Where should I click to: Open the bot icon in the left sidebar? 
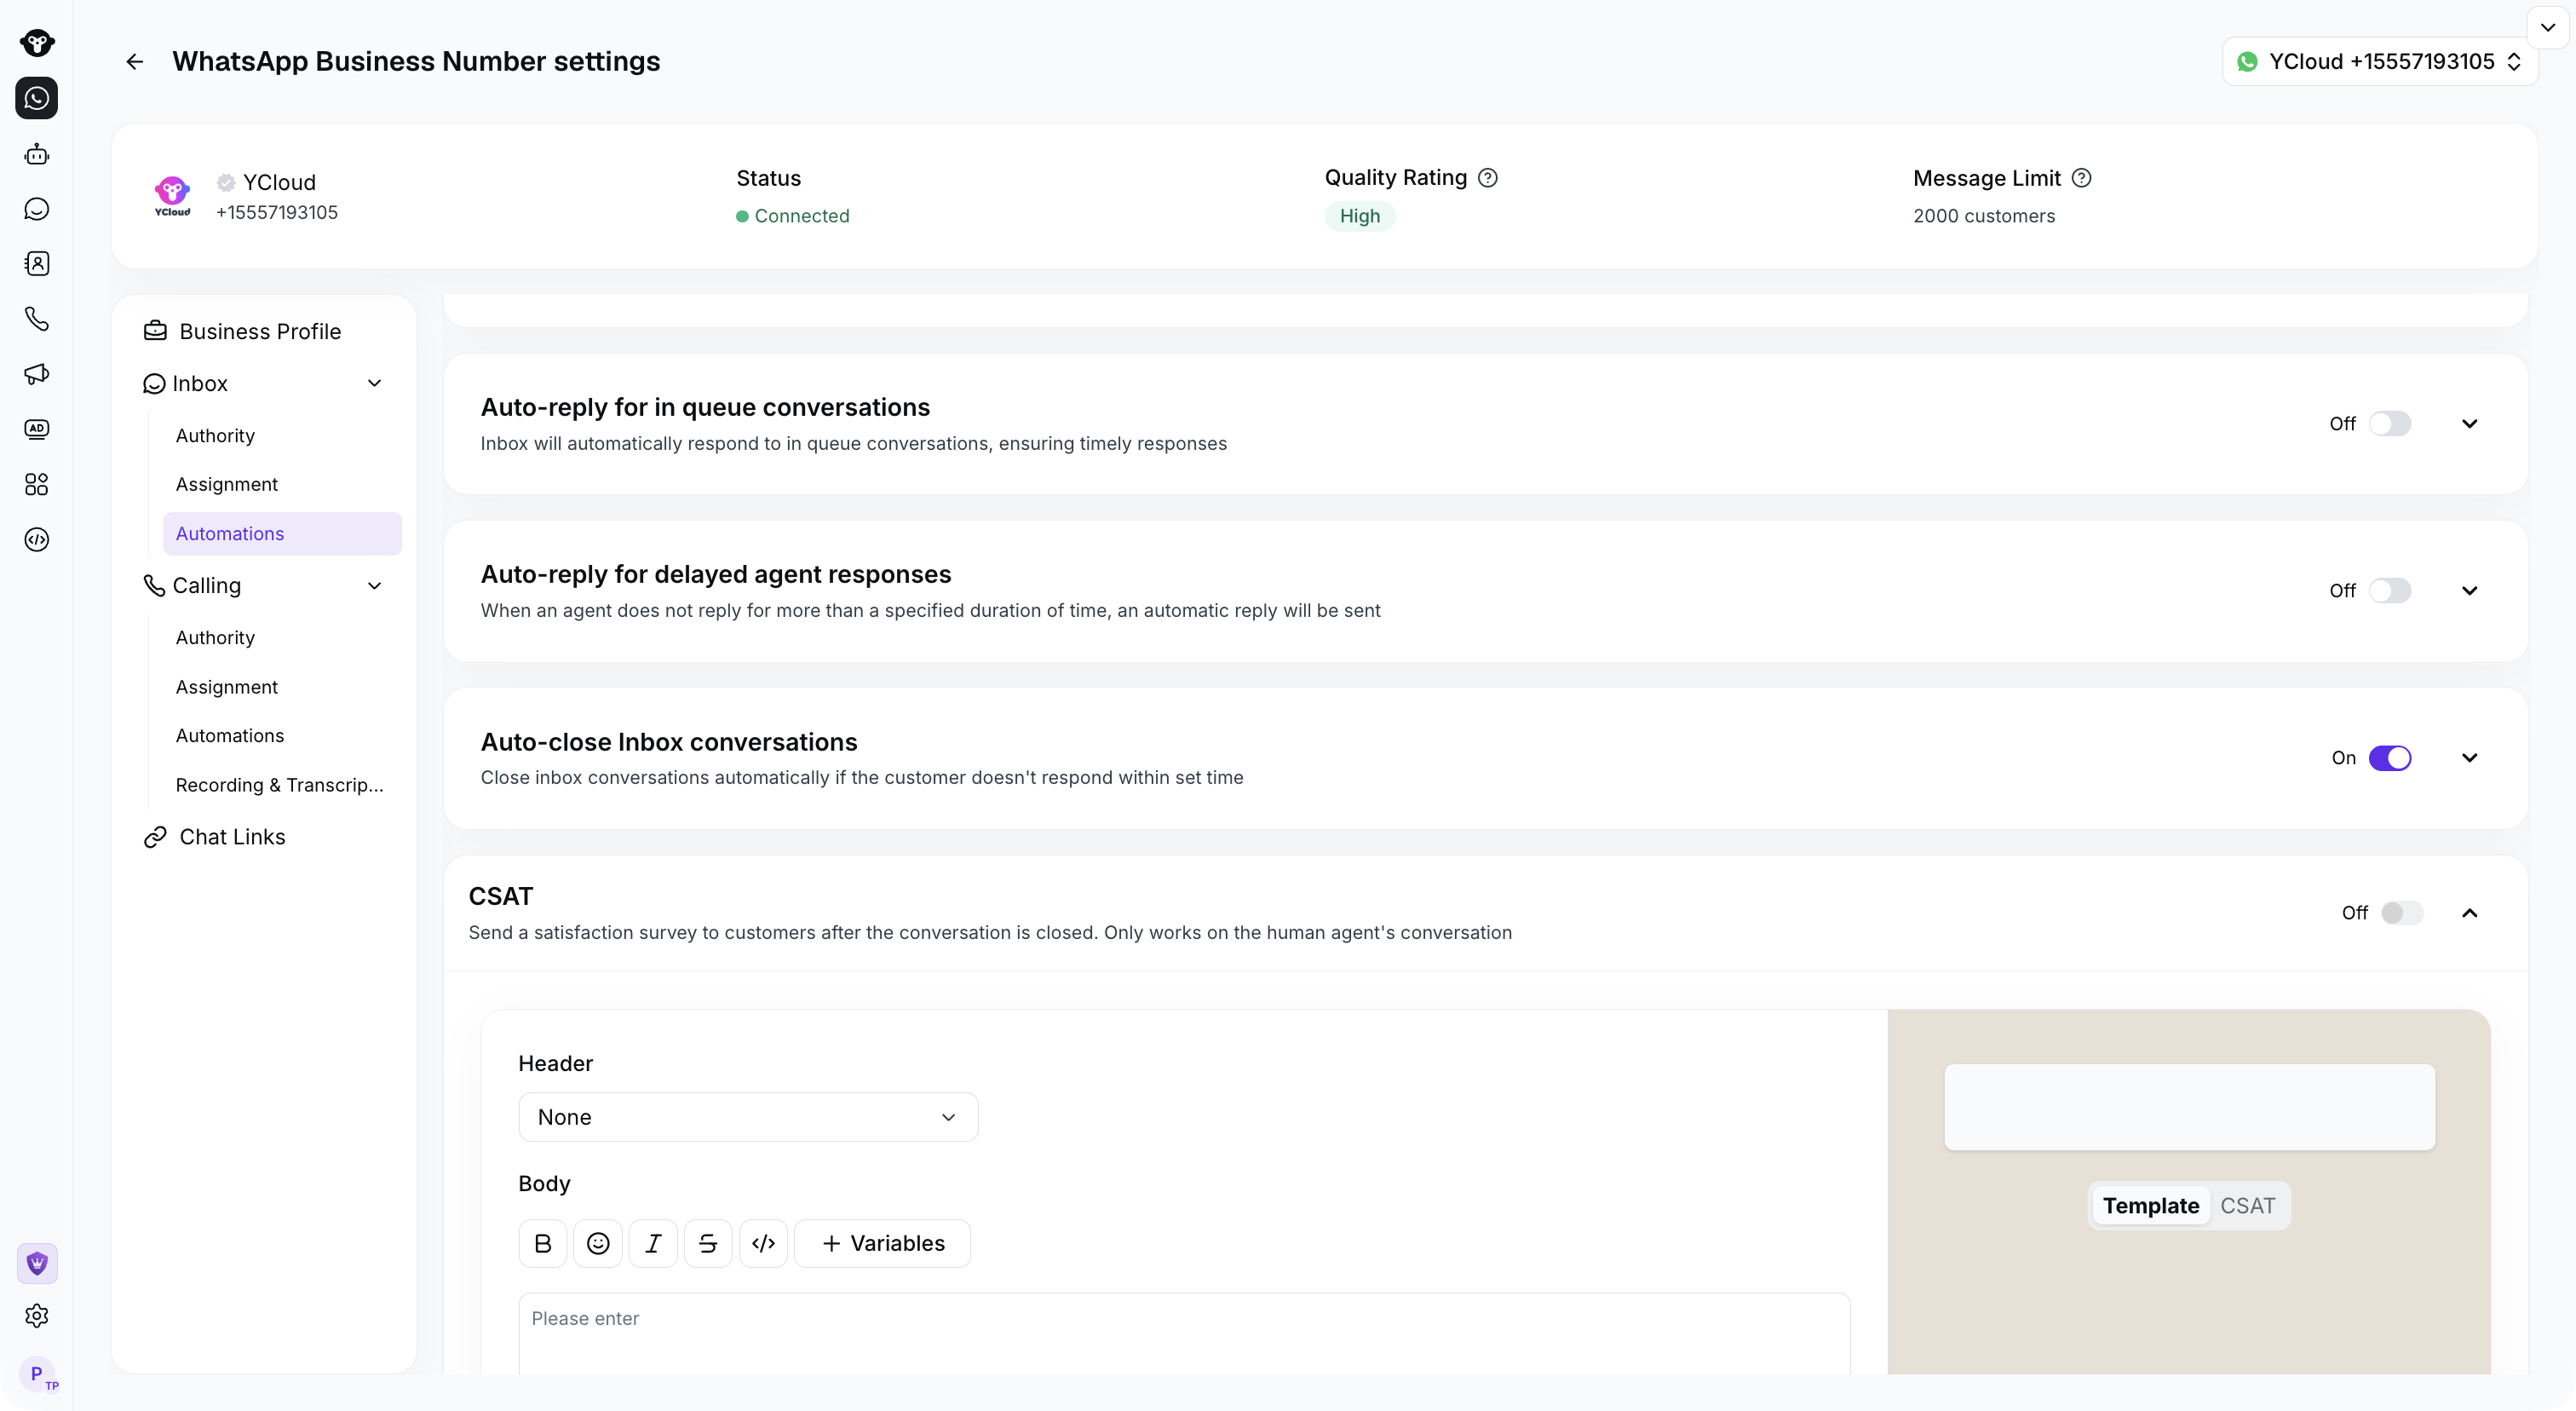click(x=37, y=154)
